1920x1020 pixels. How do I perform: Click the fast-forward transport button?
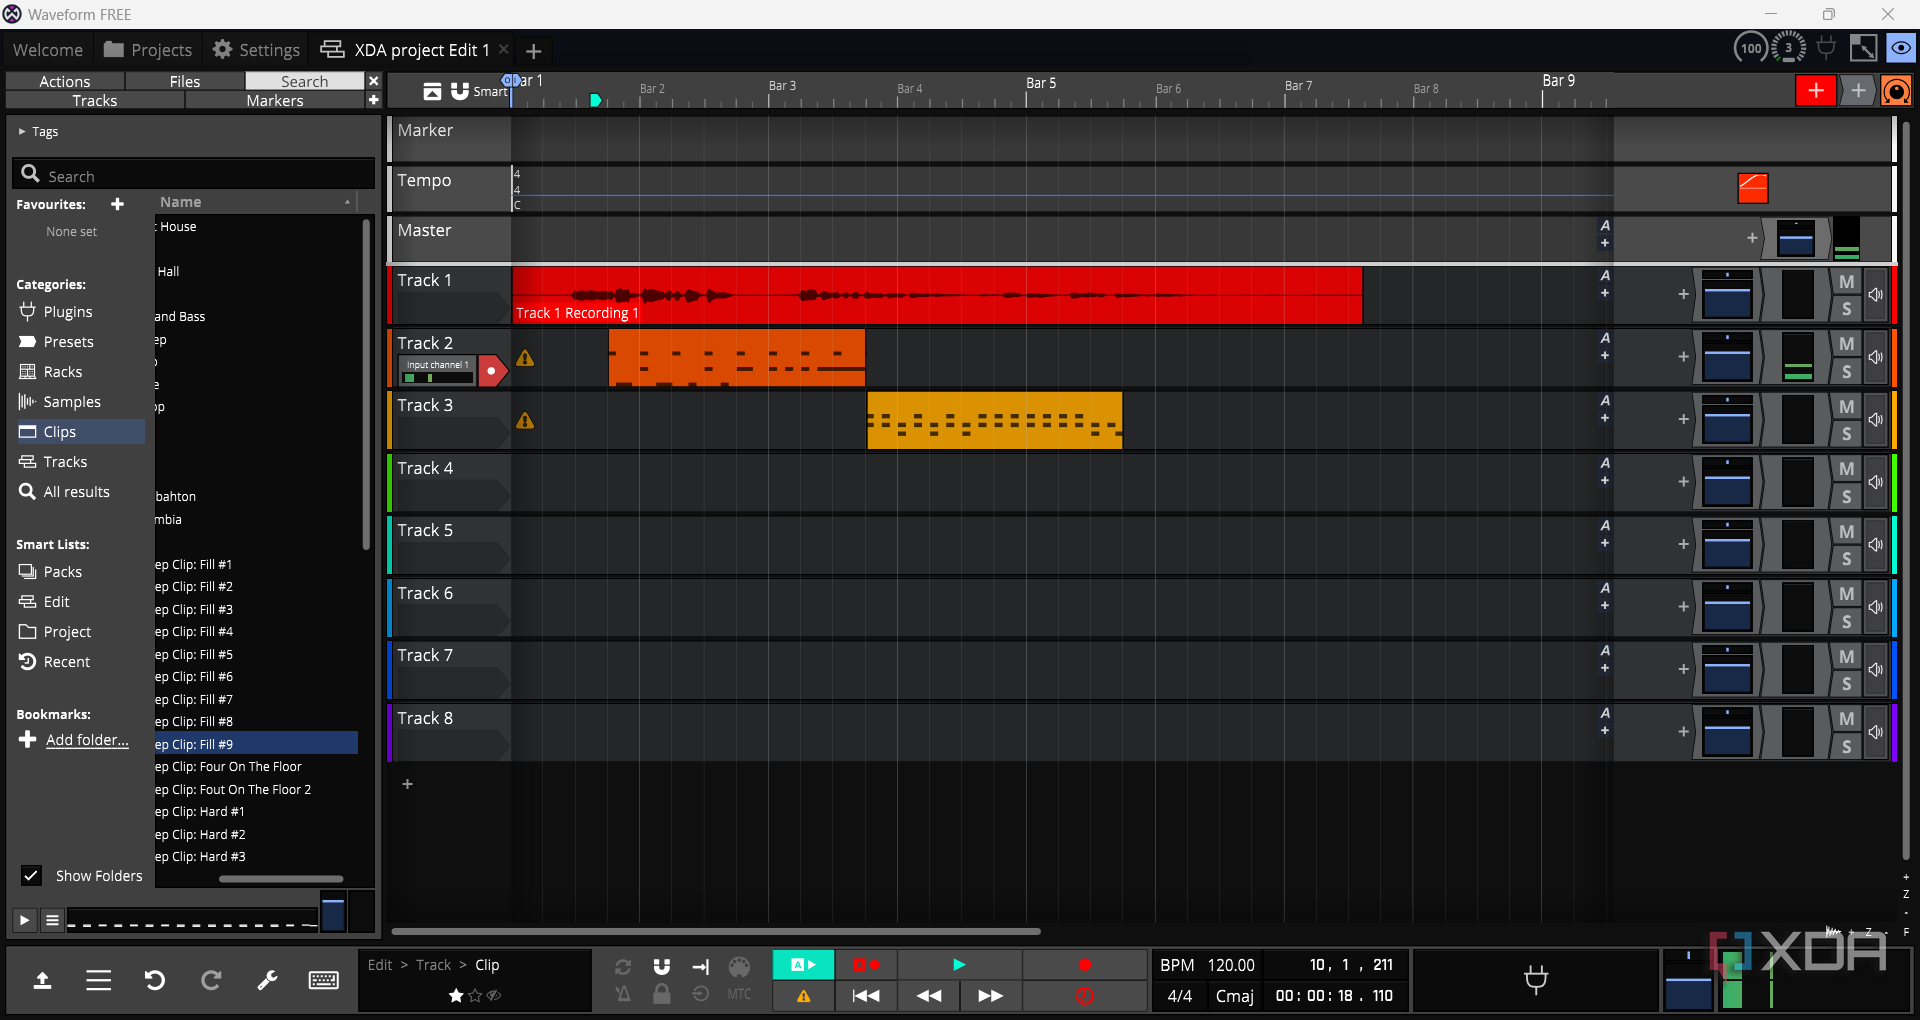point(990,996)
